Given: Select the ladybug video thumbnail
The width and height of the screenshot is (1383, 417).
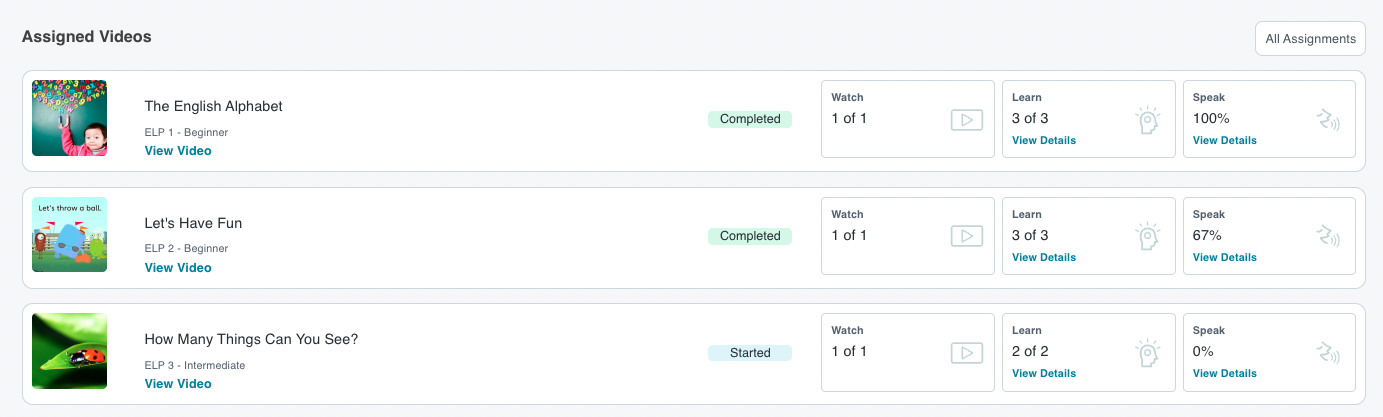Looking at the screenshot, I should (x=70, y=351).
